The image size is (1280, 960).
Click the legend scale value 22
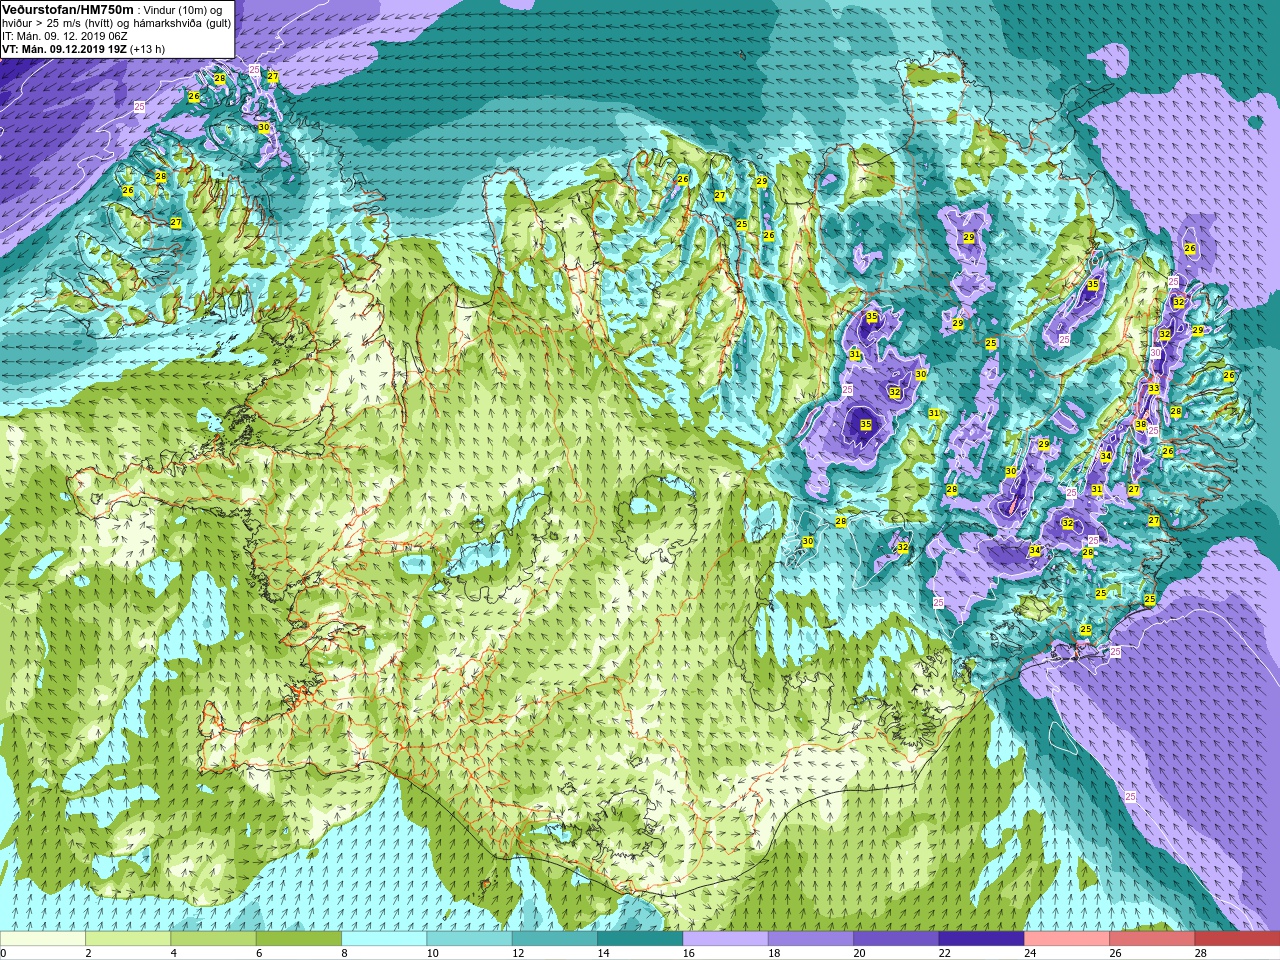tap(944, 953)
